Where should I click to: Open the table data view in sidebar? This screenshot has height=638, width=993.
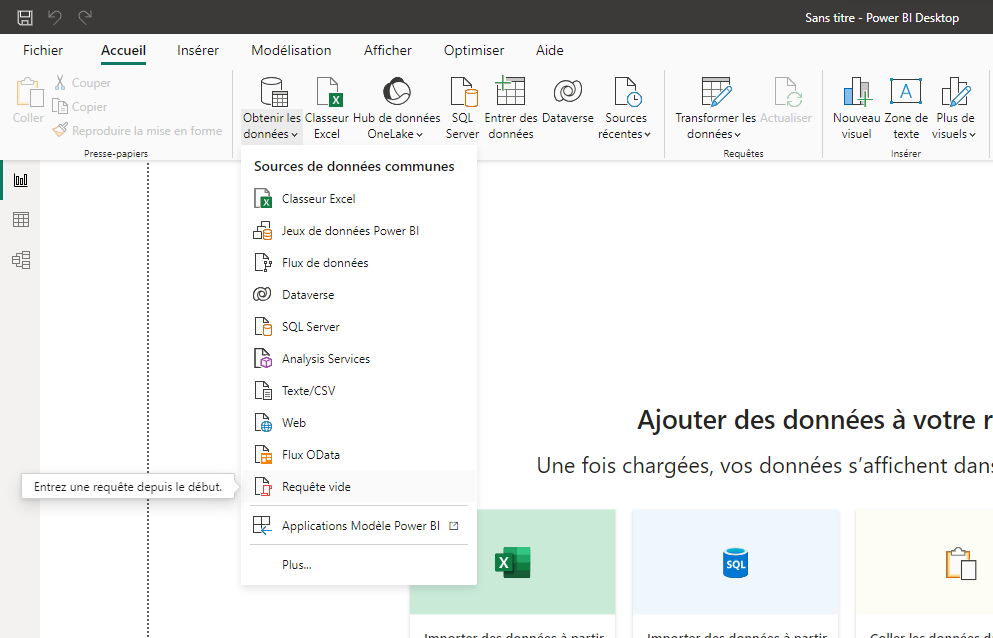tap(21, 220)
